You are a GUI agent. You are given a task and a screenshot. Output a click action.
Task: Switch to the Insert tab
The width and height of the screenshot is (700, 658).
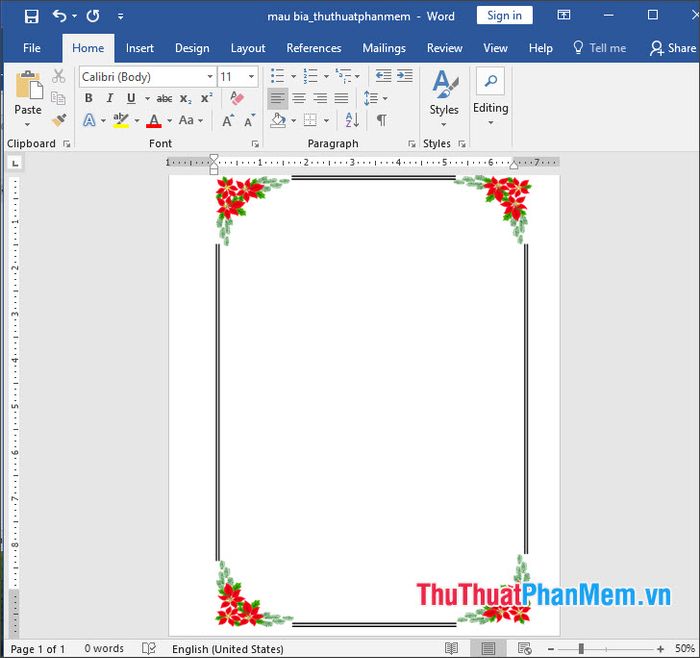139,48
